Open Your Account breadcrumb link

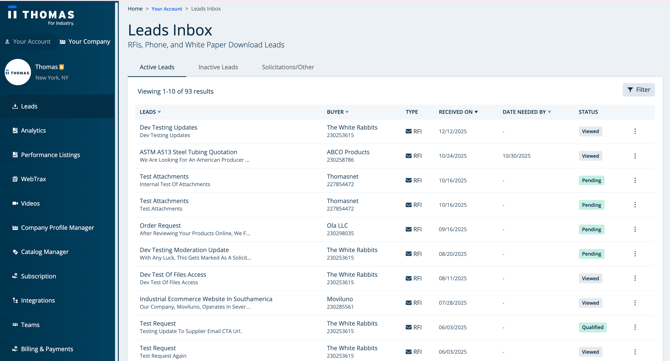(167, 9)
